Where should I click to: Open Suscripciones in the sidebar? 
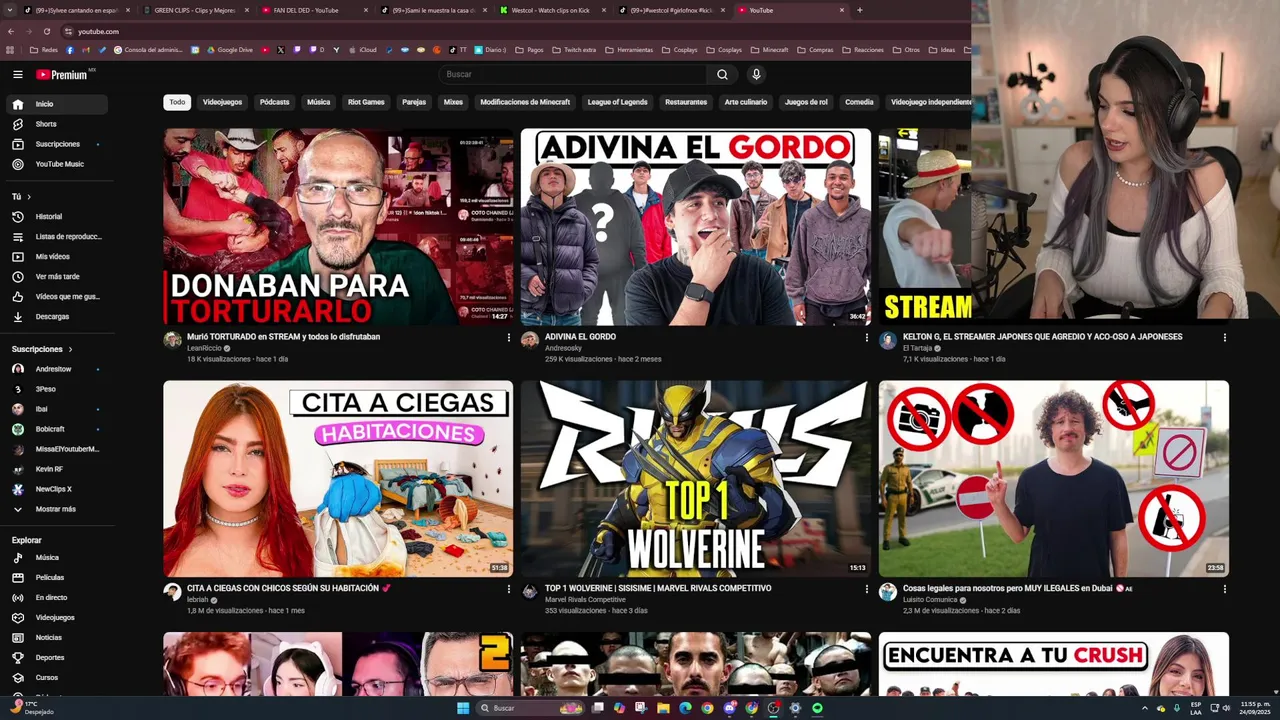(x=57, y=144)
